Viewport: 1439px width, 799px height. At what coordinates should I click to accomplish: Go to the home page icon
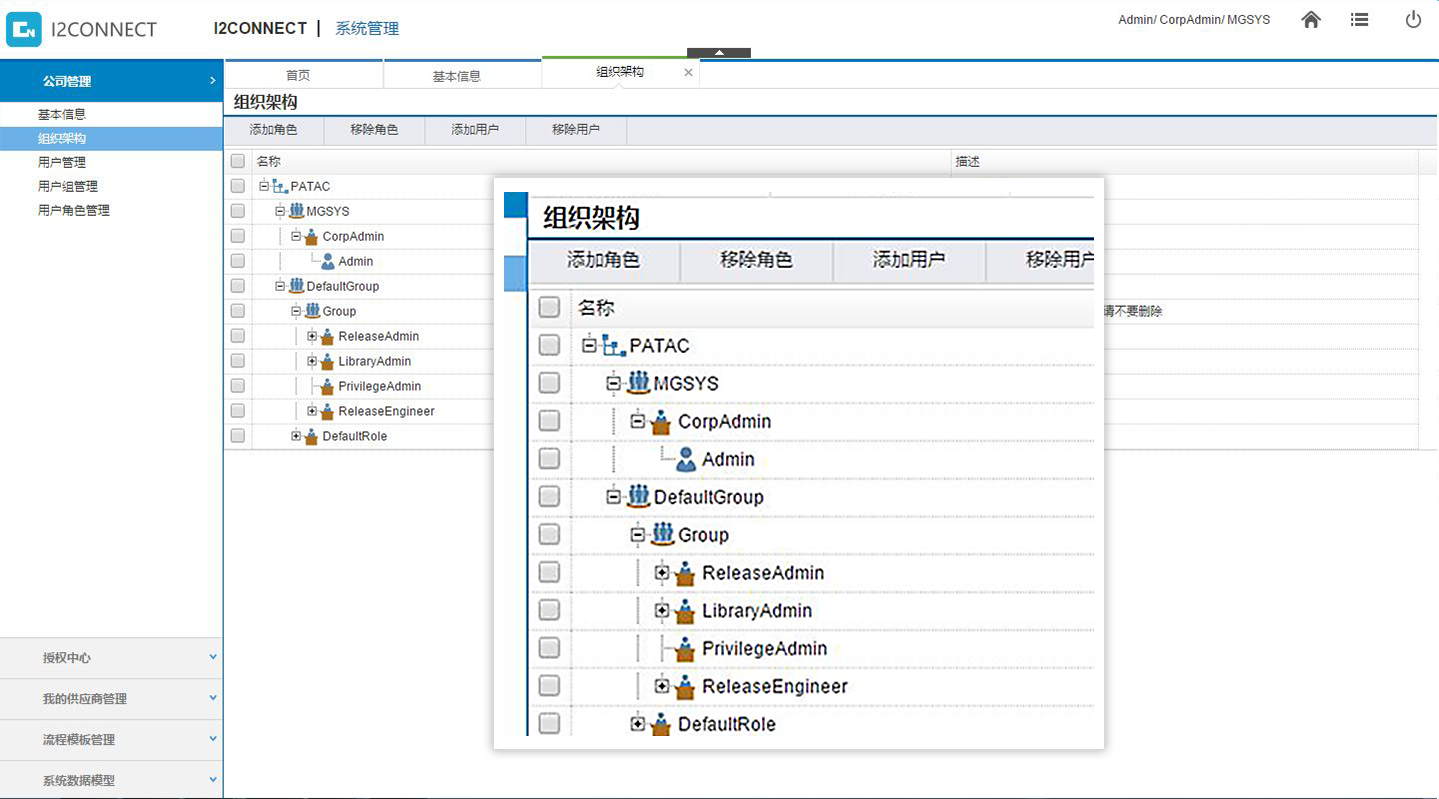(x=1311, y=20)
